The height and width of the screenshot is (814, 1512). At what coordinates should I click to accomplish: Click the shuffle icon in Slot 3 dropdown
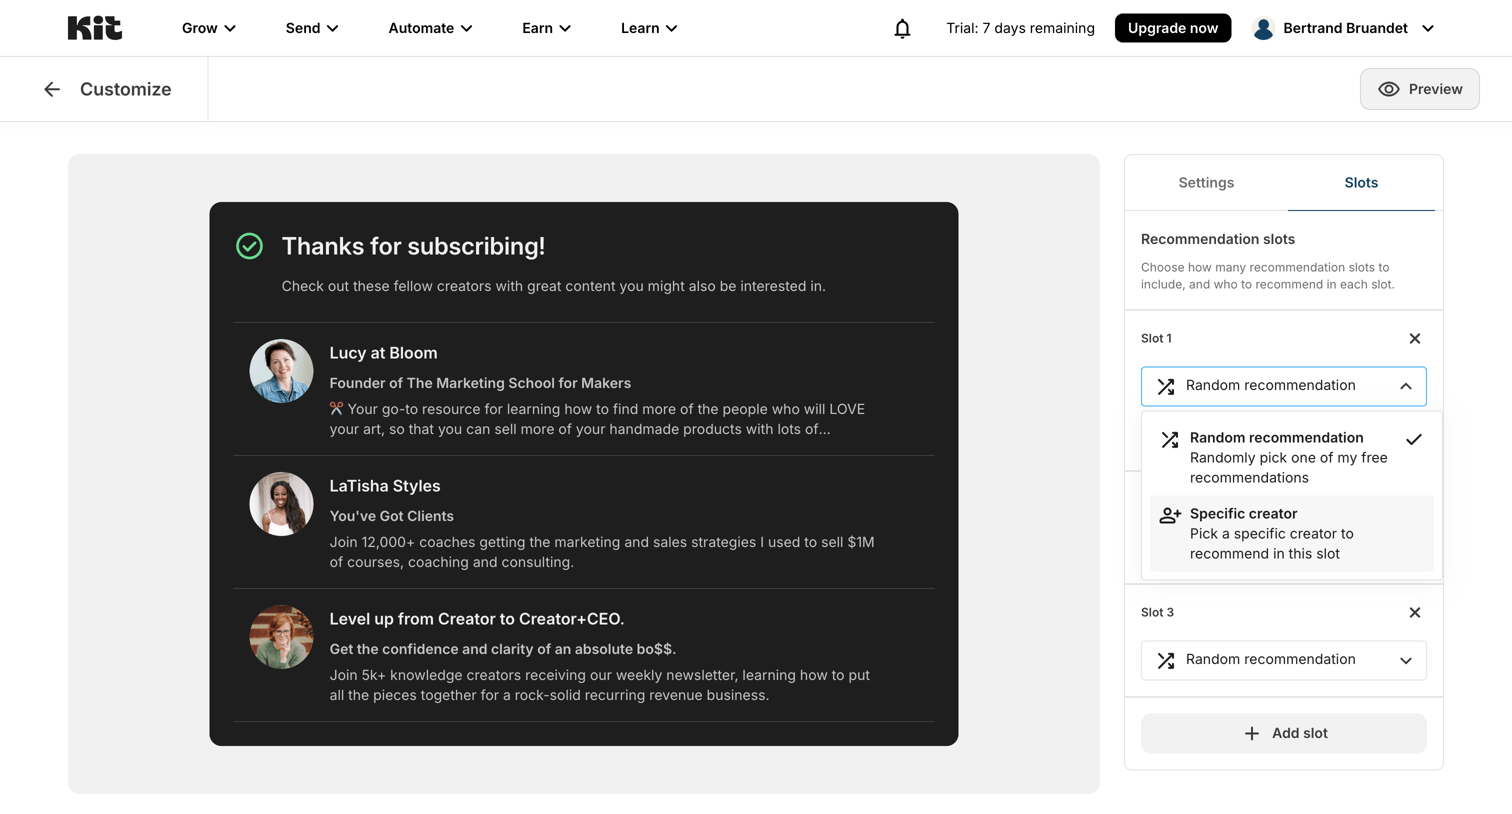pos(1166,660)
